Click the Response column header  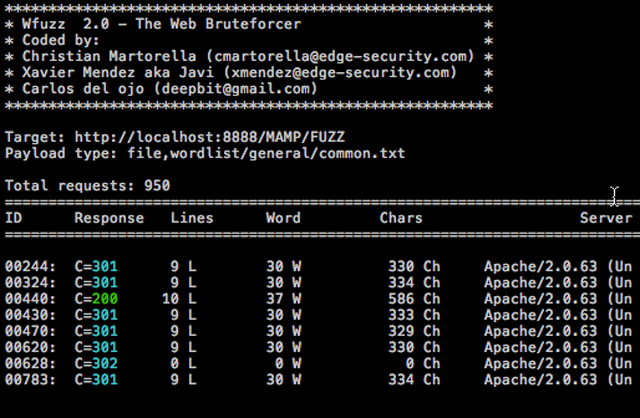109,218
